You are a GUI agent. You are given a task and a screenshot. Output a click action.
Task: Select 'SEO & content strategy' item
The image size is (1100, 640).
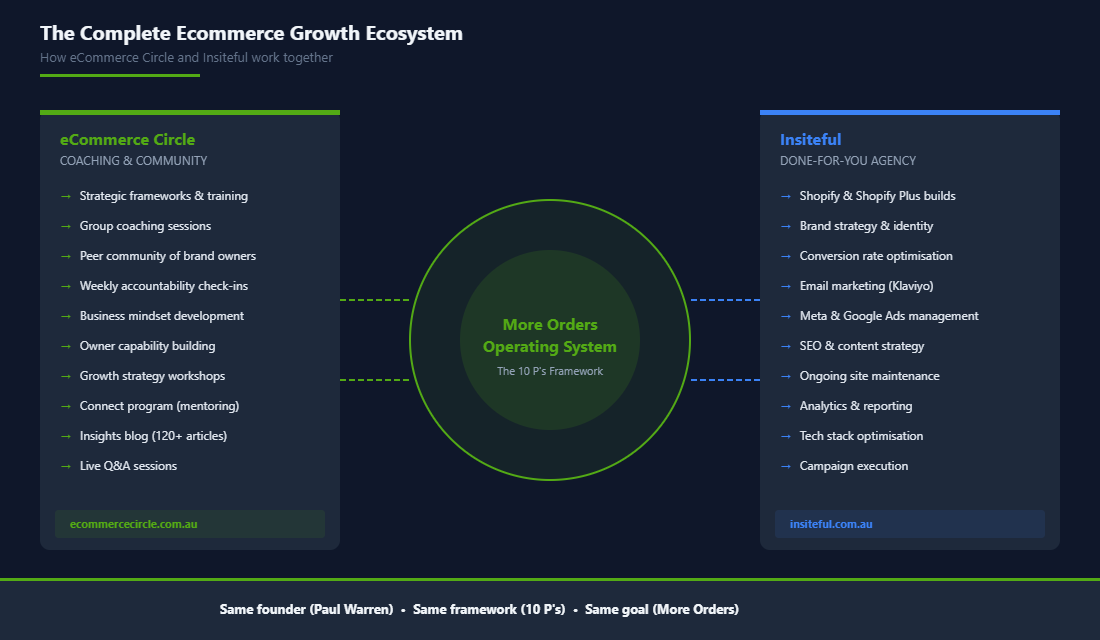[861, 346]
